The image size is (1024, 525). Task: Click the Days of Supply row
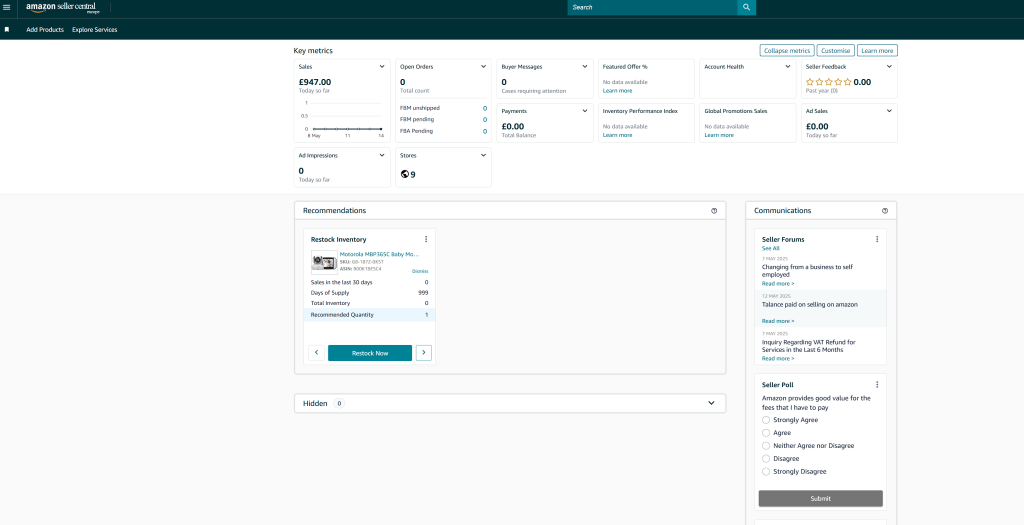coord(370,293)
